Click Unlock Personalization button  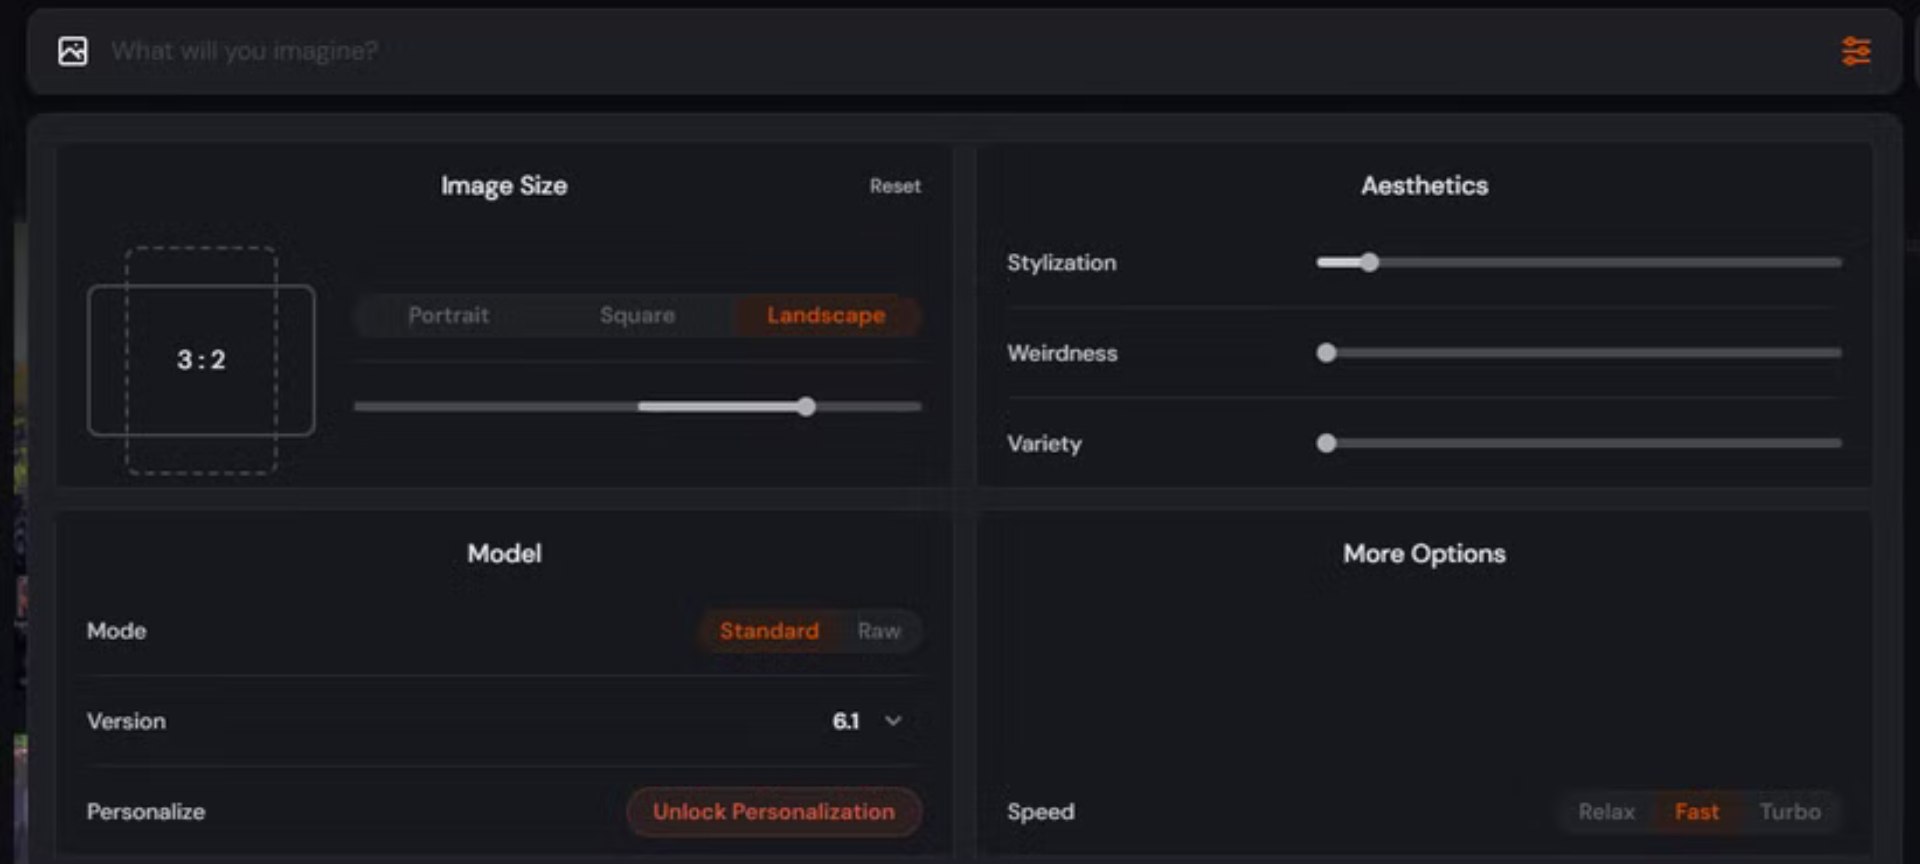[773, 812]
